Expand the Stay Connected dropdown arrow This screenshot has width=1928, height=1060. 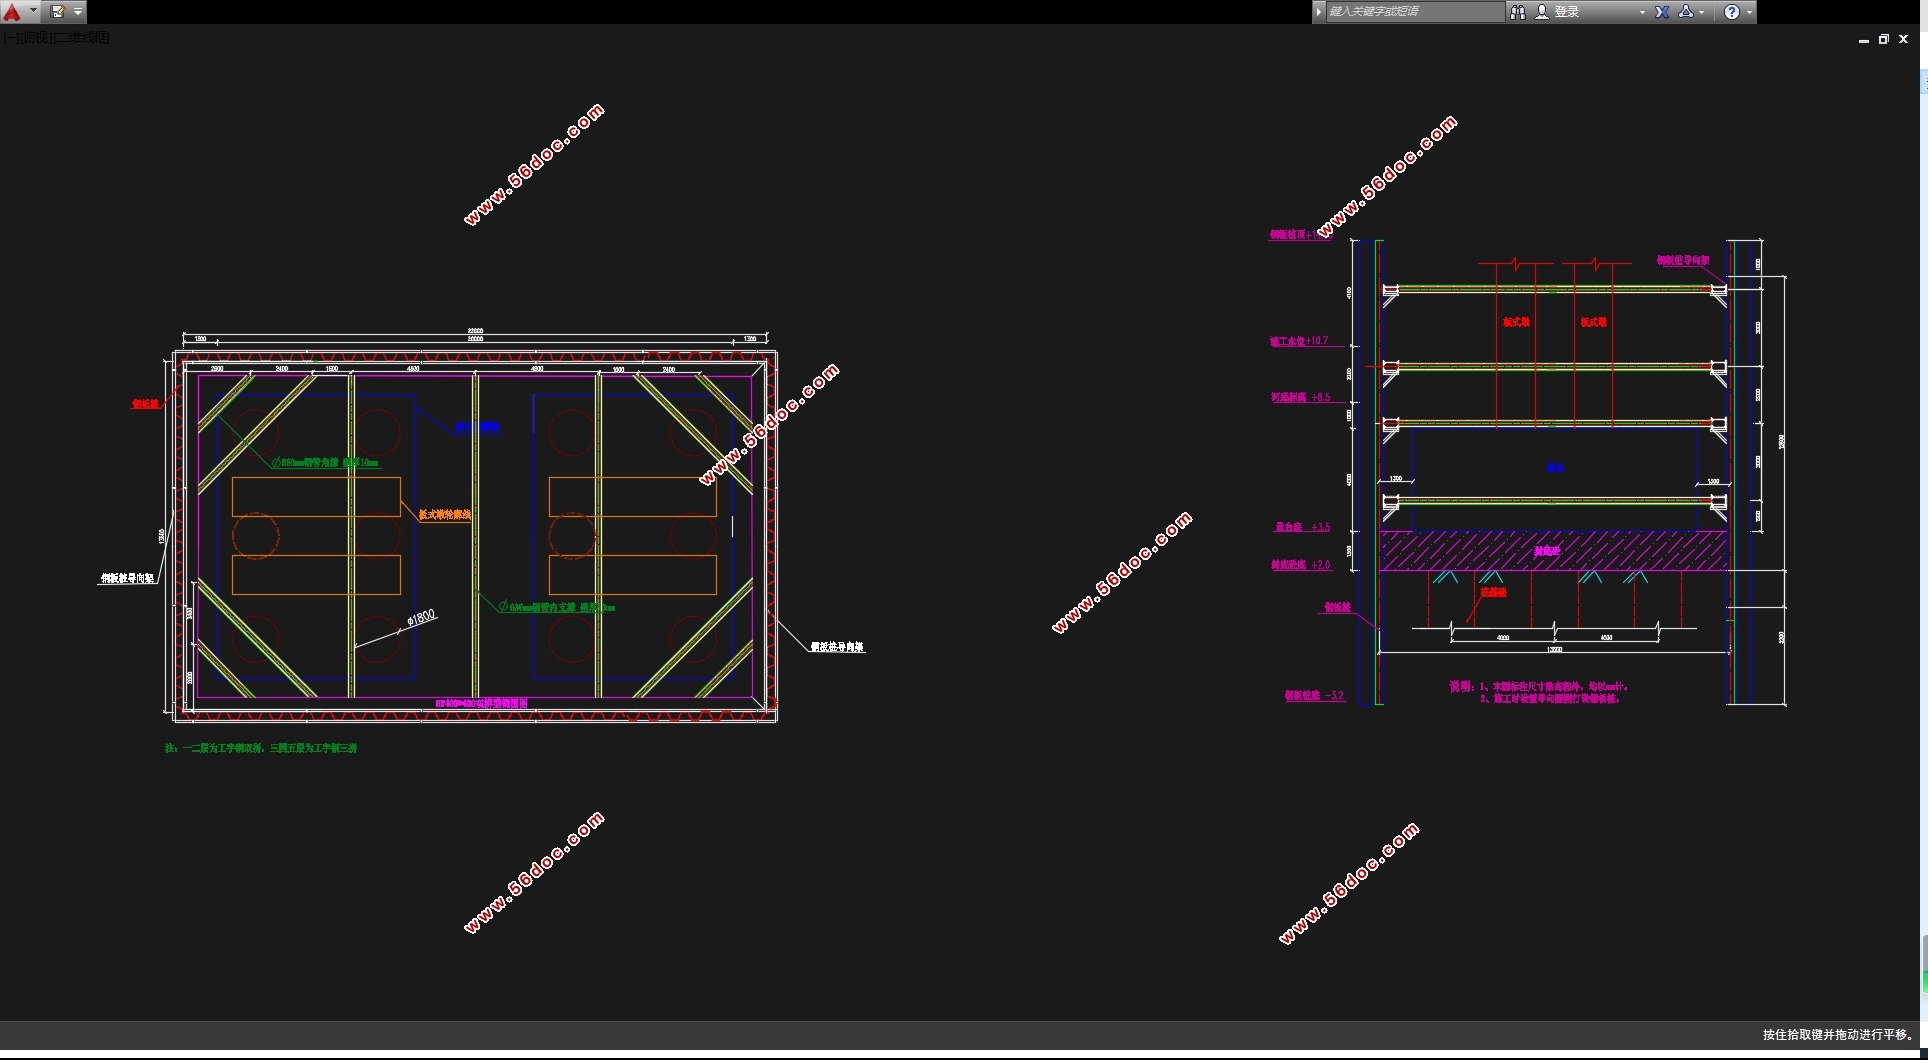tap(1702, 12)
